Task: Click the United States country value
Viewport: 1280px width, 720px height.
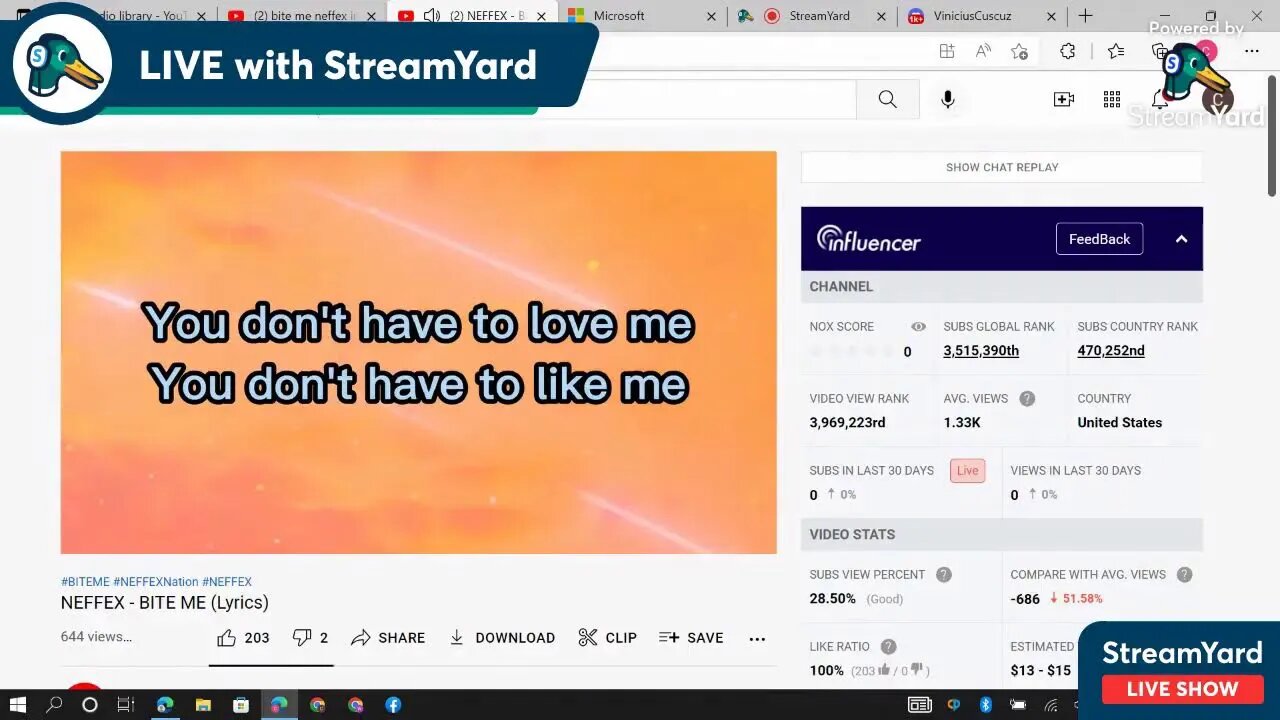Action: coord(1119,422)
